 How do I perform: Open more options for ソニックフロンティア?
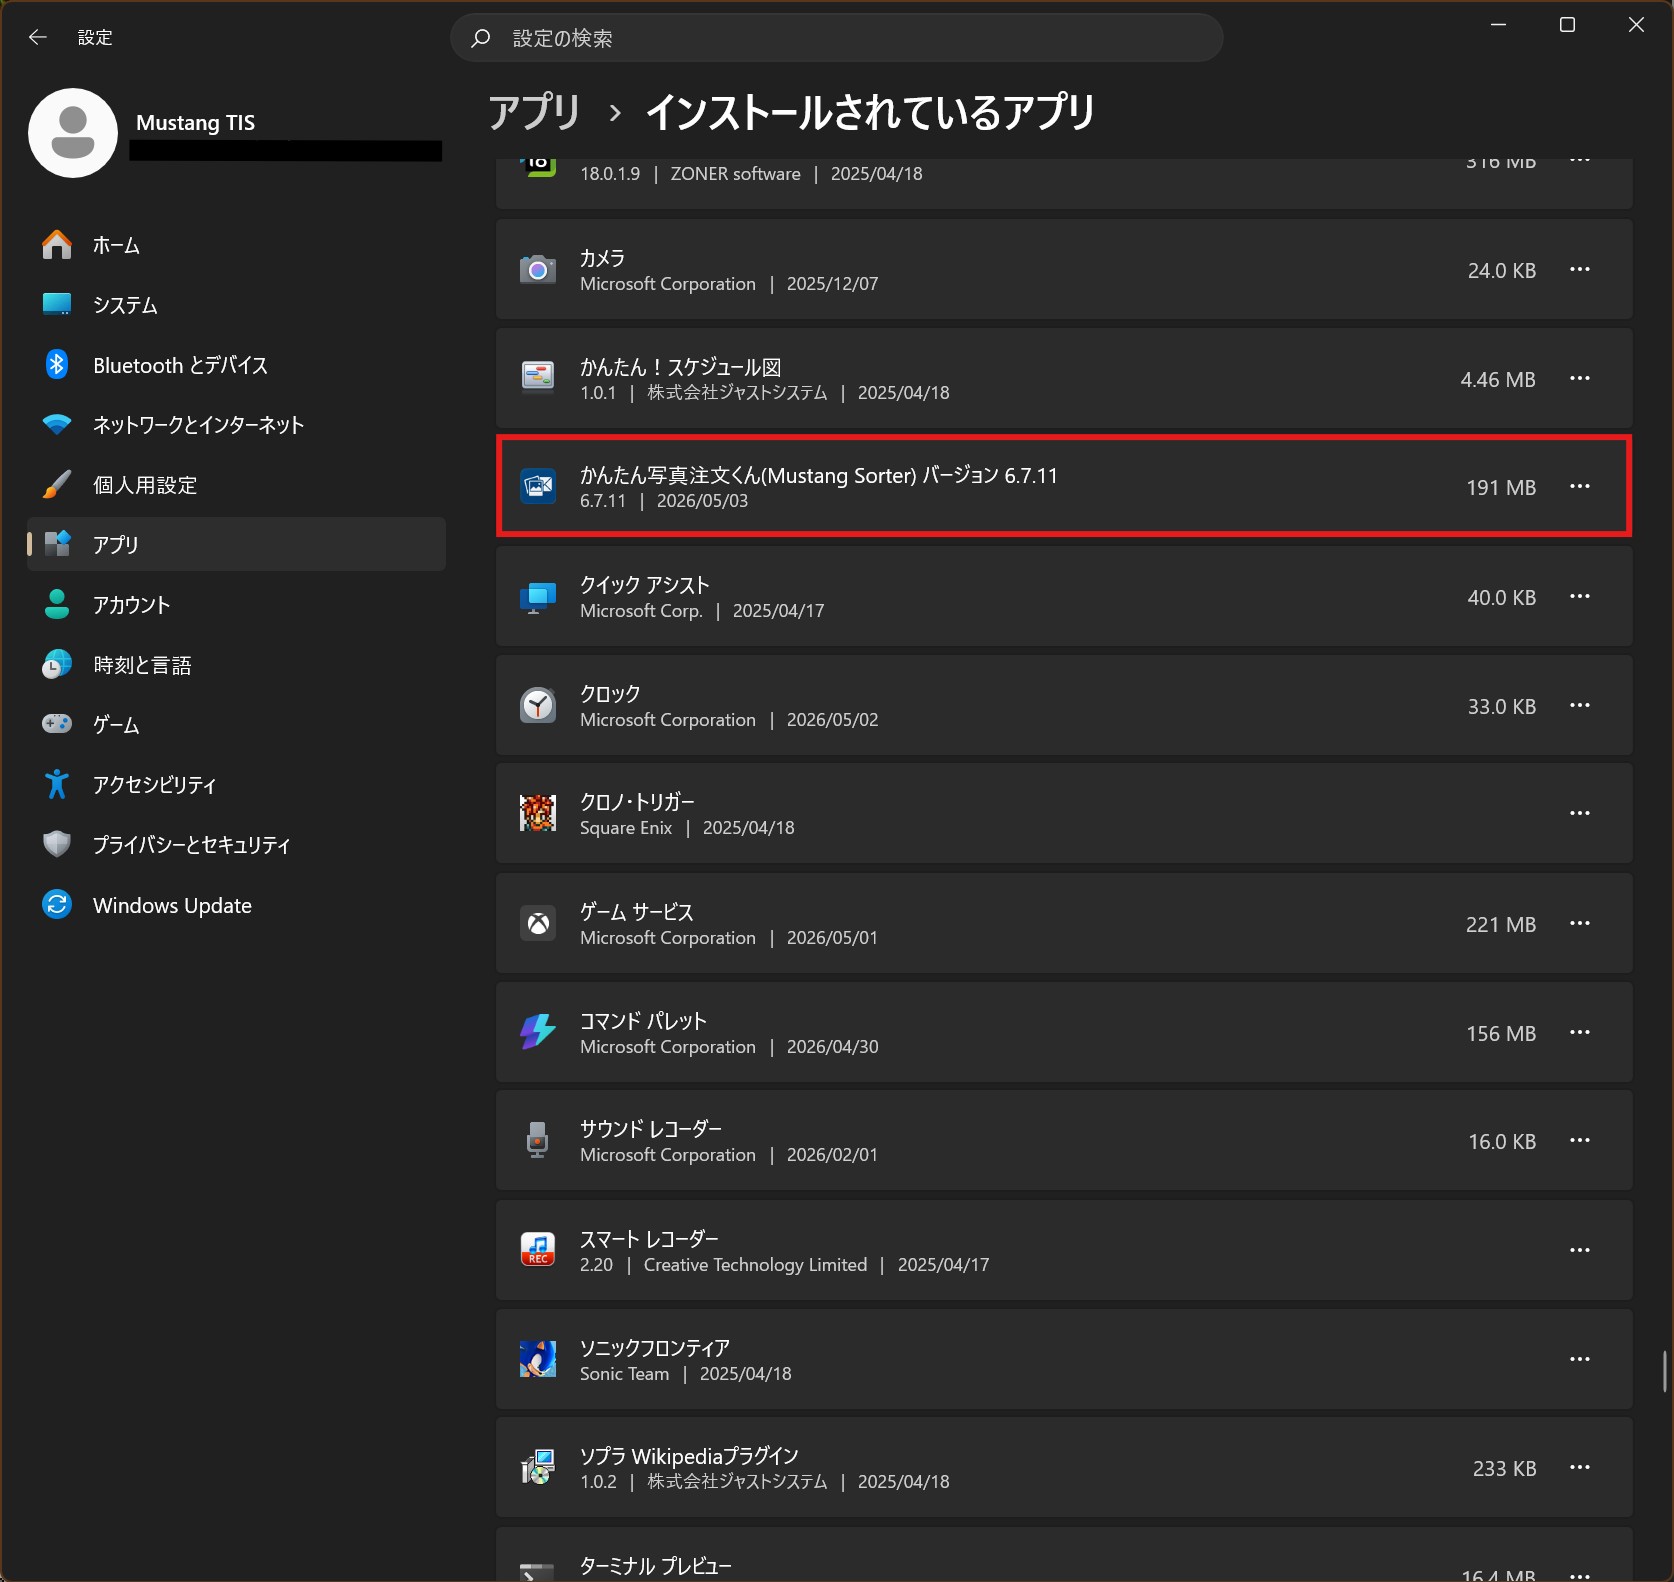1580,1359
